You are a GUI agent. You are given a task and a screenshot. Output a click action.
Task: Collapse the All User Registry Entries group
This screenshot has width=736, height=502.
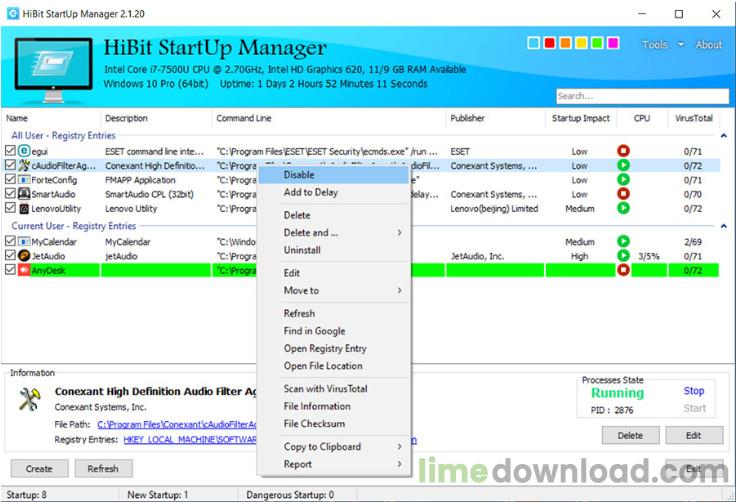[724, 136]
